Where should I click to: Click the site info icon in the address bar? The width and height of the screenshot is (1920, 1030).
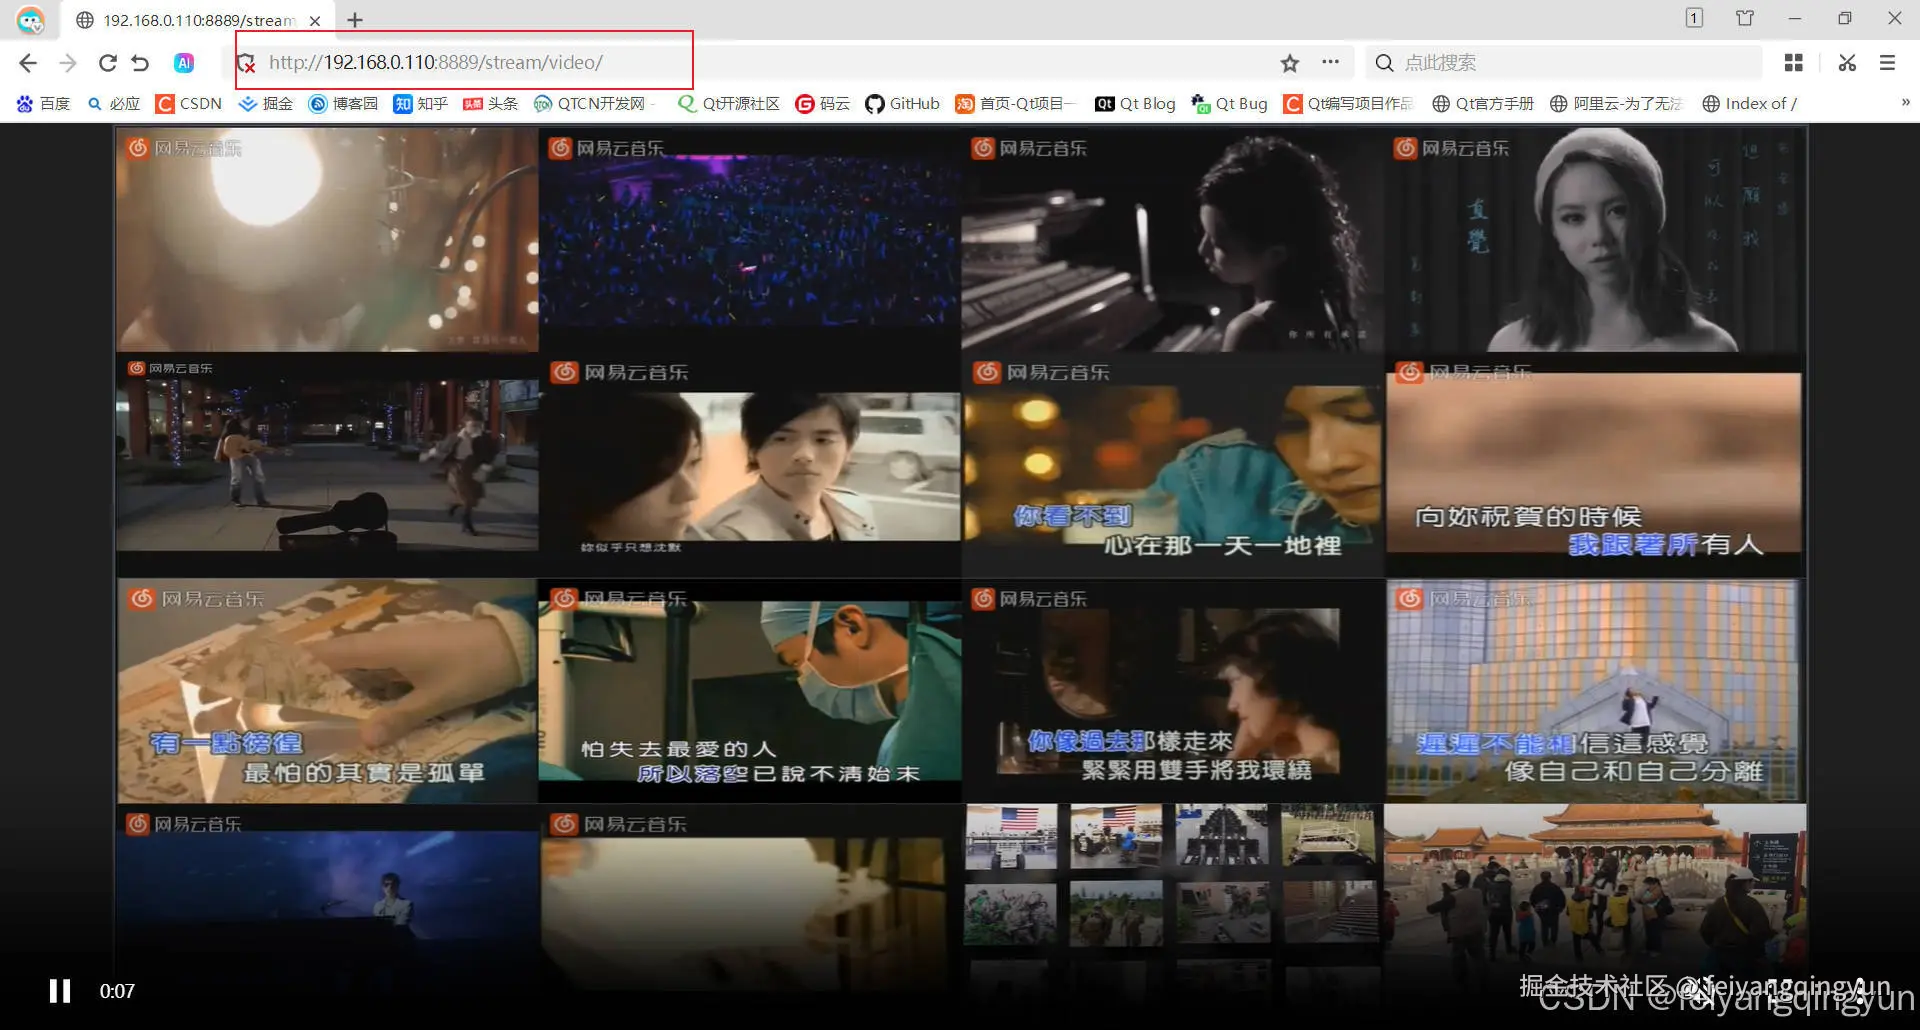coord(247,62)
